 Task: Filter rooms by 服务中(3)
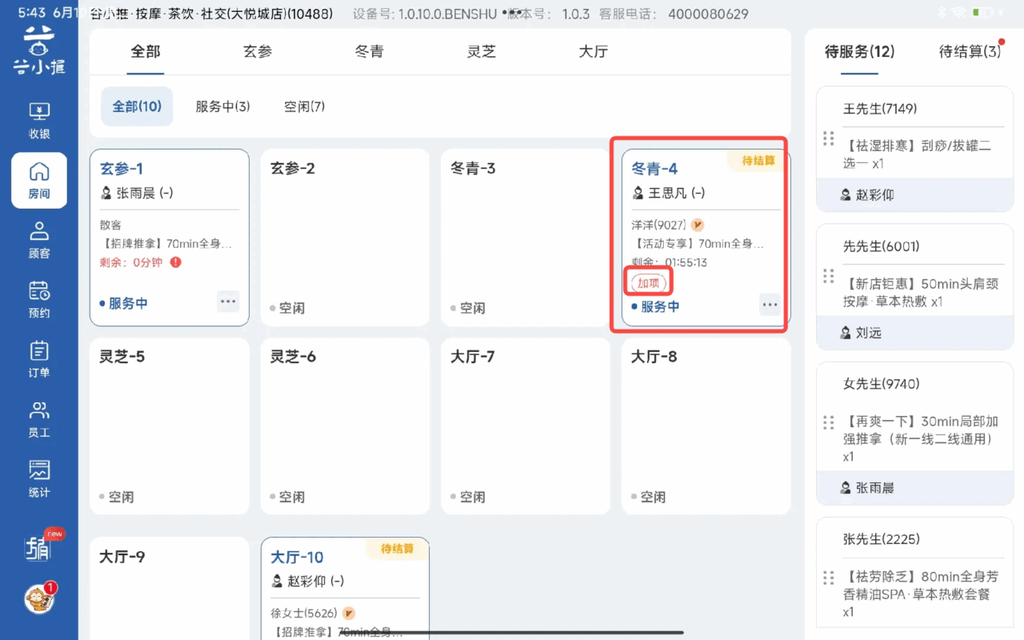point(223,106)
